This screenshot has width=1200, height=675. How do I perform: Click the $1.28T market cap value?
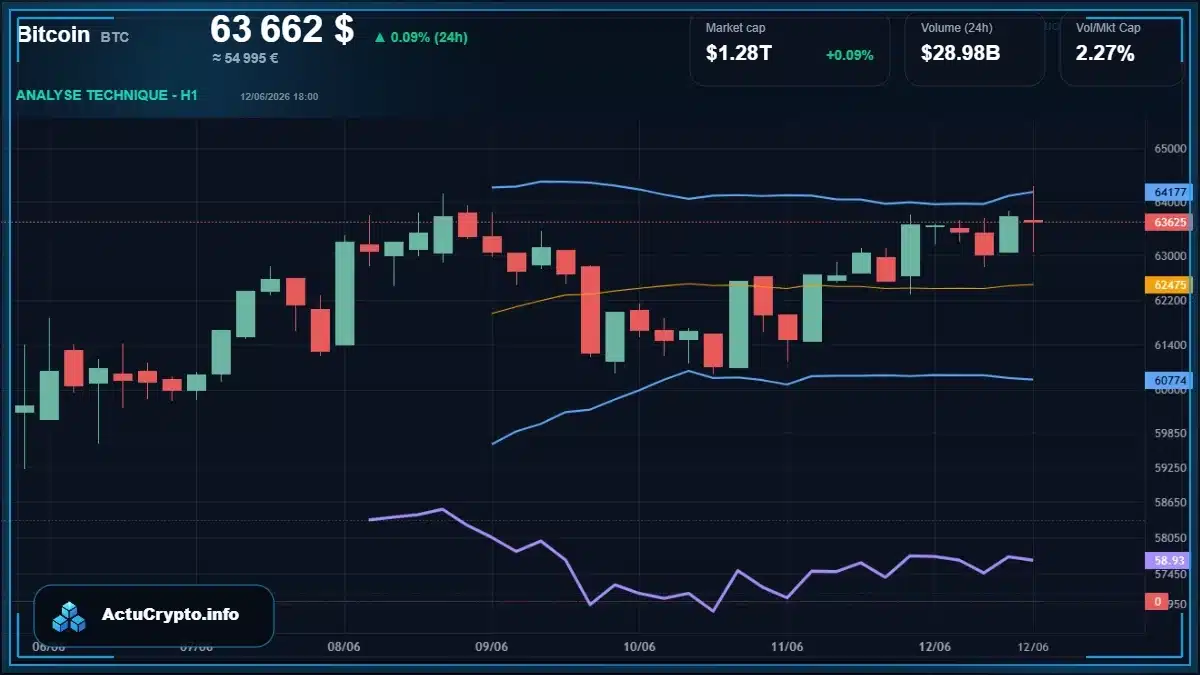tap(739, 54)
